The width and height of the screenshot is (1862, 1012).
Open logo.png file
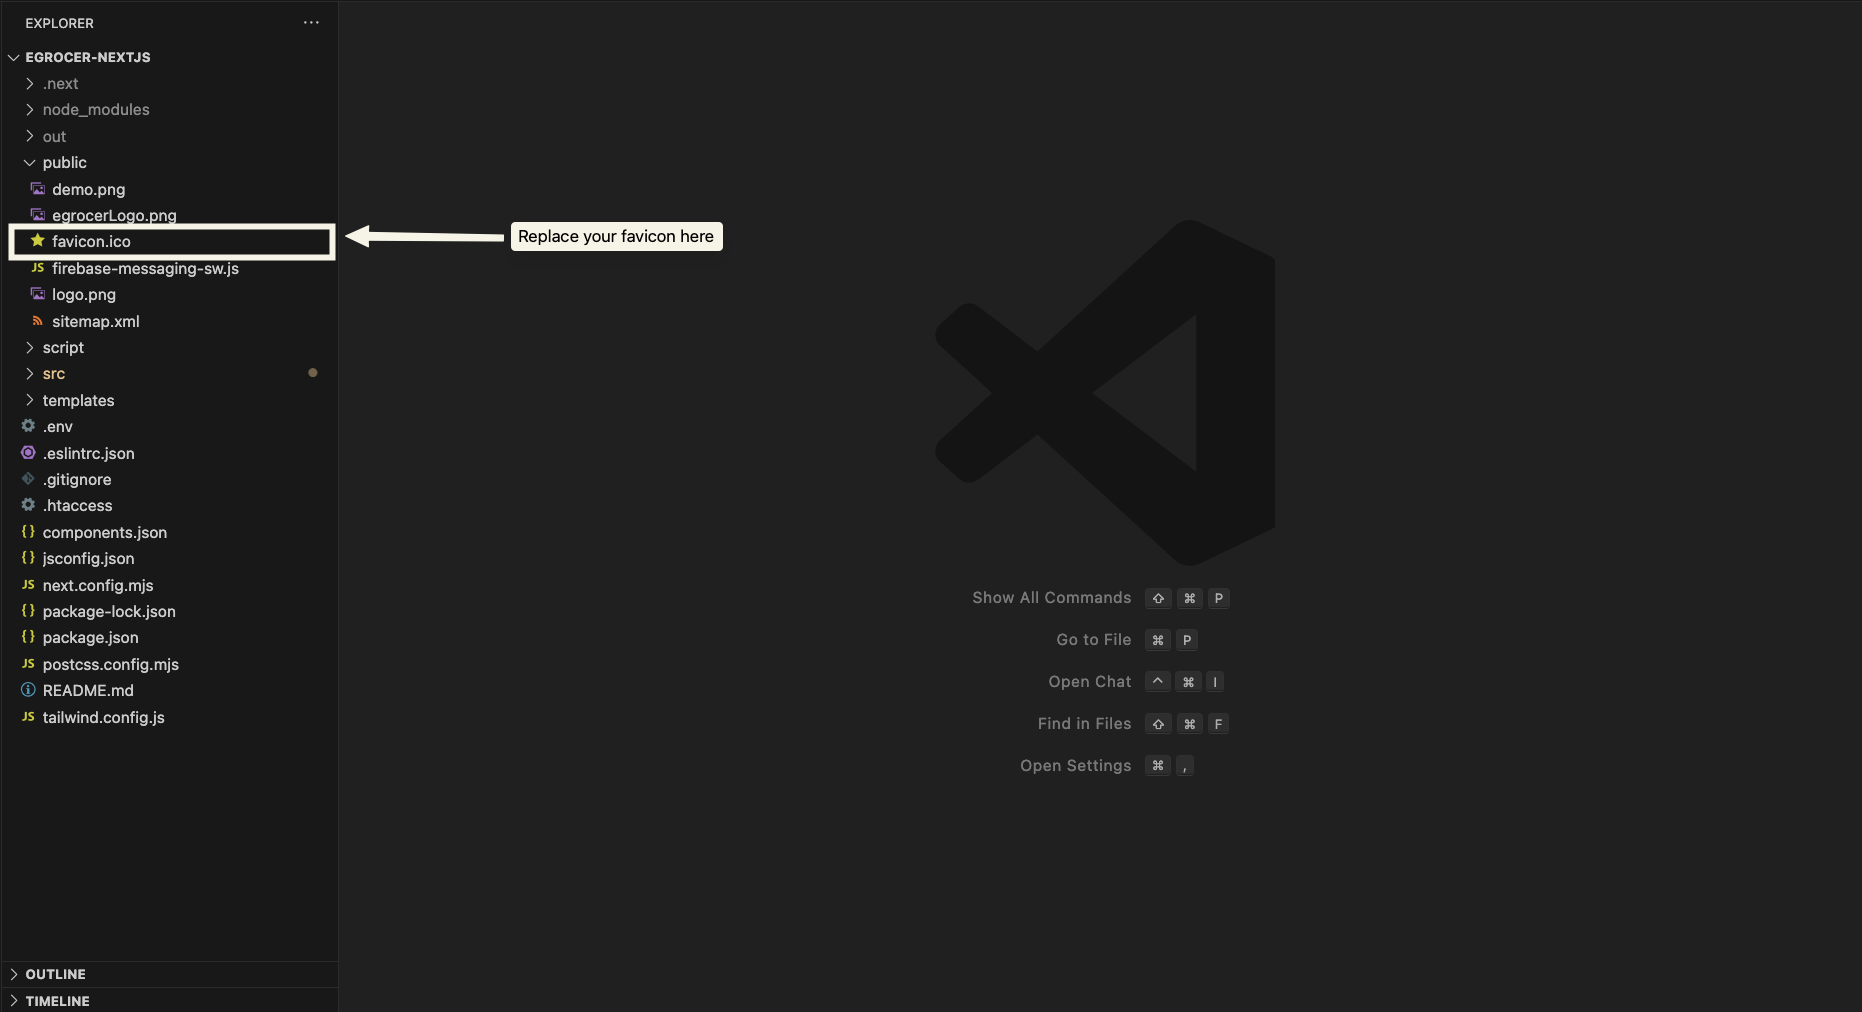click(84, 294)
